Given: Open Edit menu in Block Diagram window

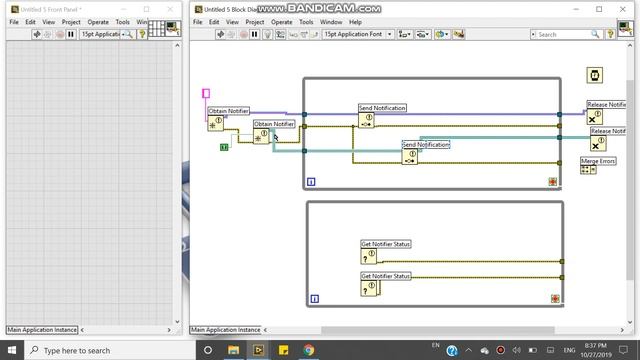Looking at the screenshot, I should point(214,22).
